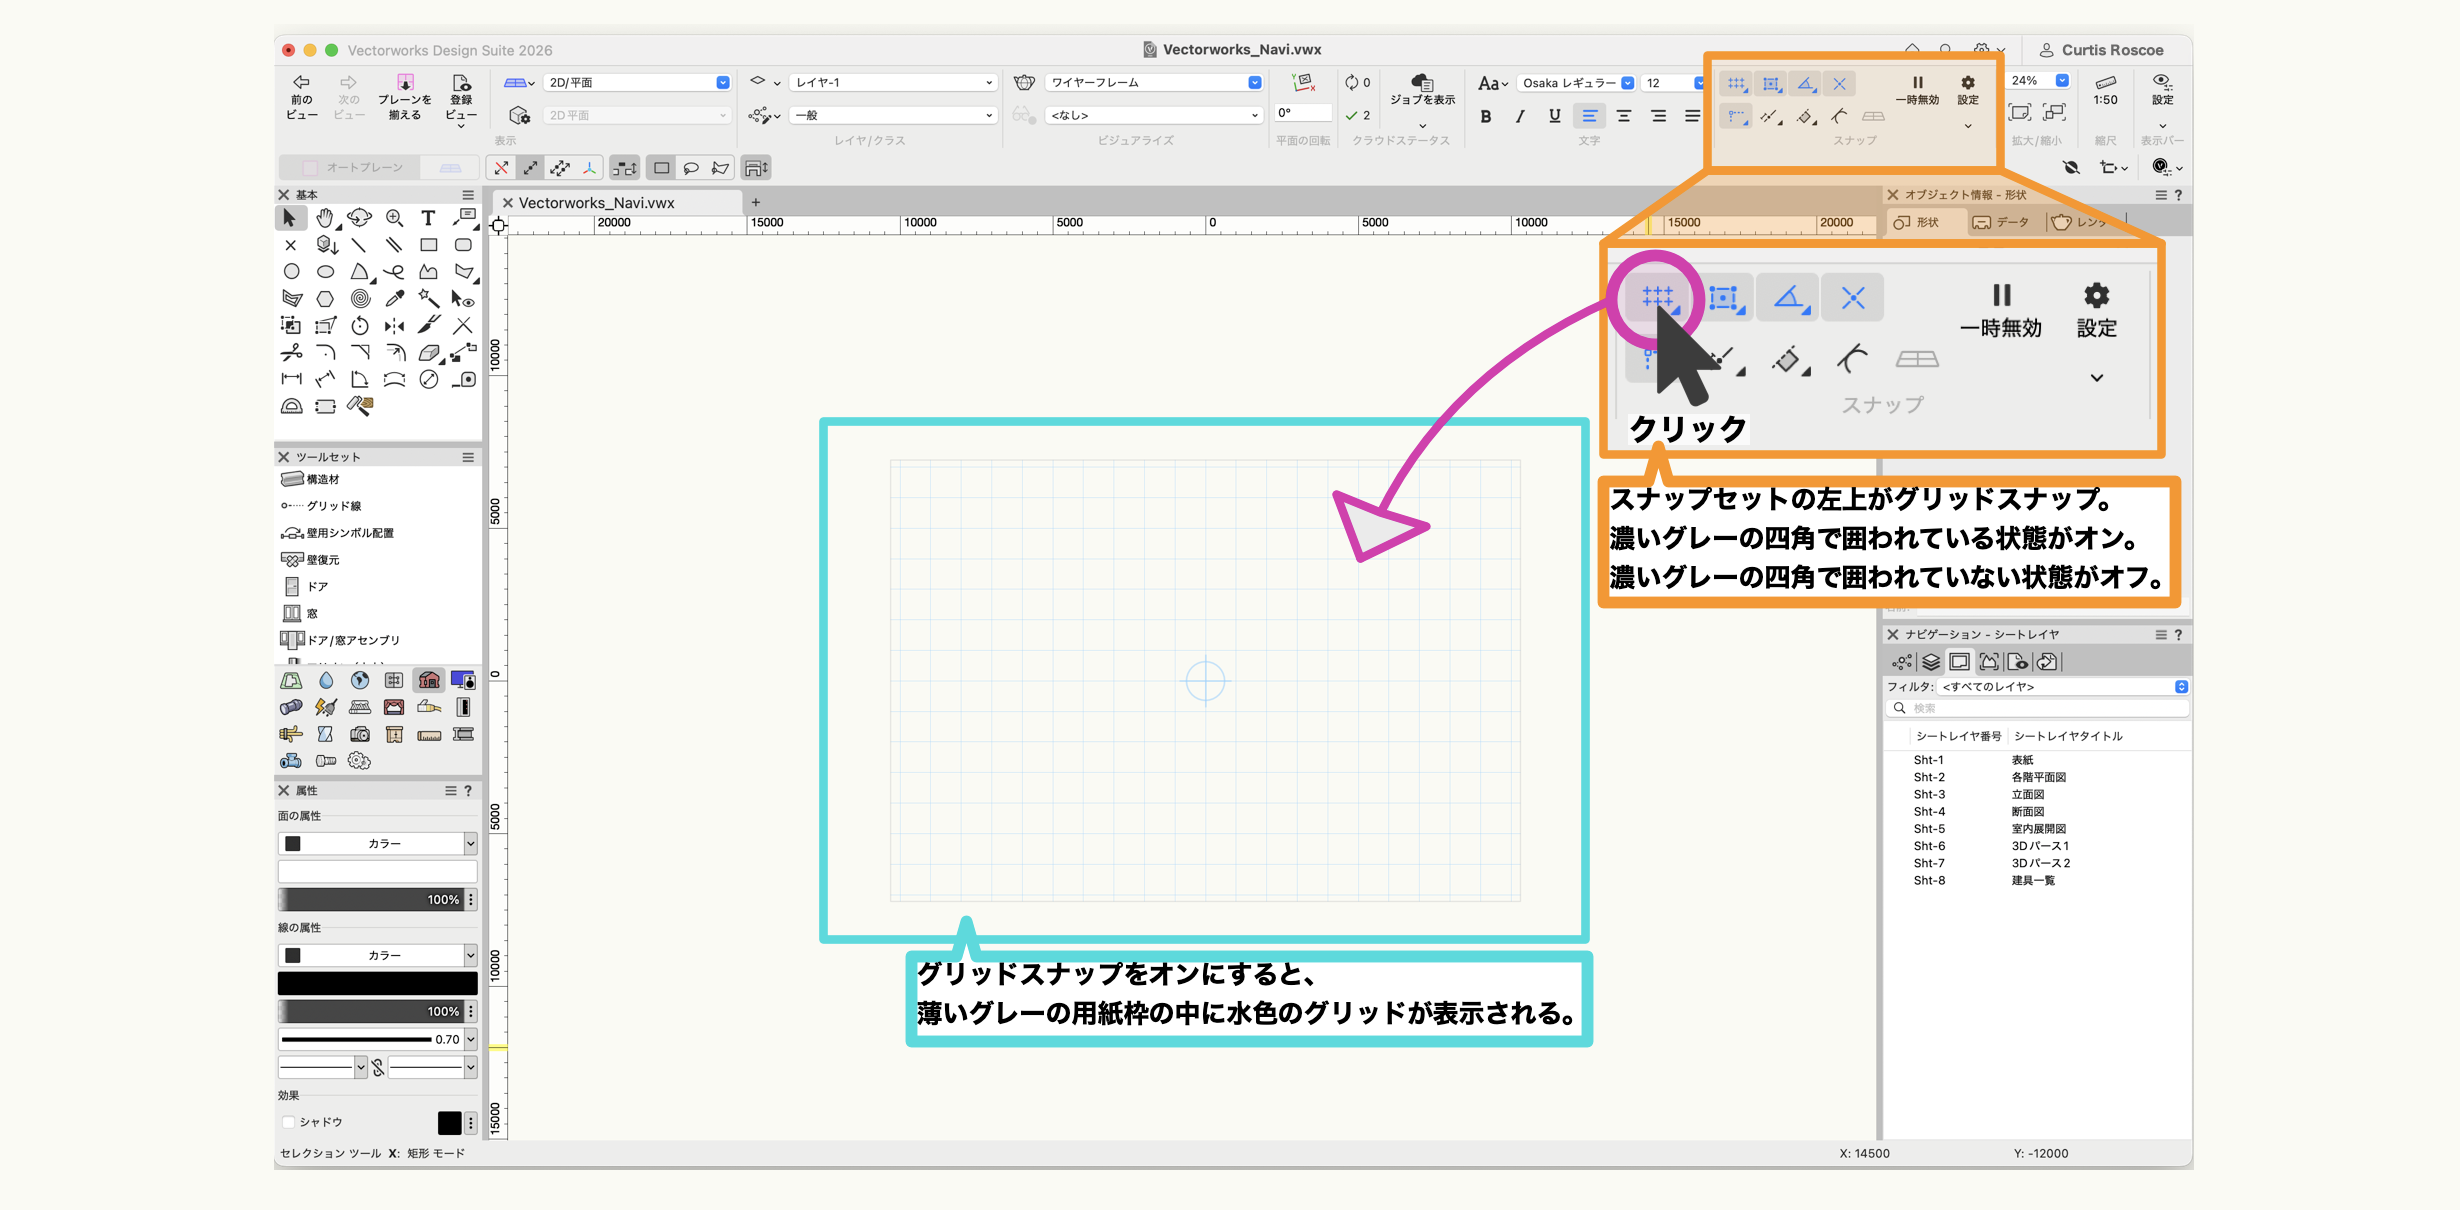
Task: Enable the シャドウ checkbox
Action: tap(289, 1122)
